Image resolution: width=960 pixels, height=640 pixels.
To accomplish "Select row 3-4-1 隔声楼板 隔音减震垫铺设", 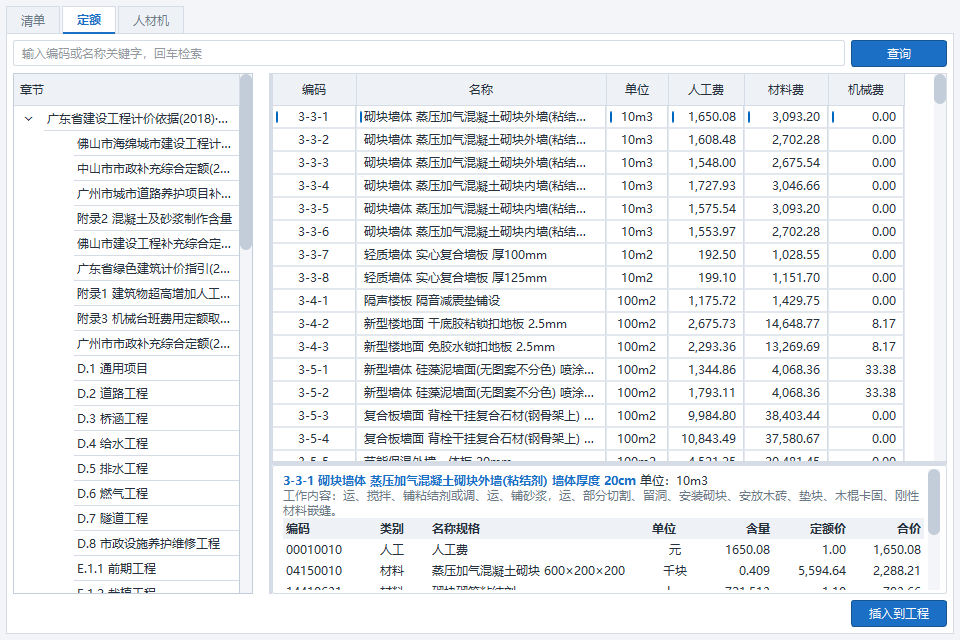I will coord(588,301).
